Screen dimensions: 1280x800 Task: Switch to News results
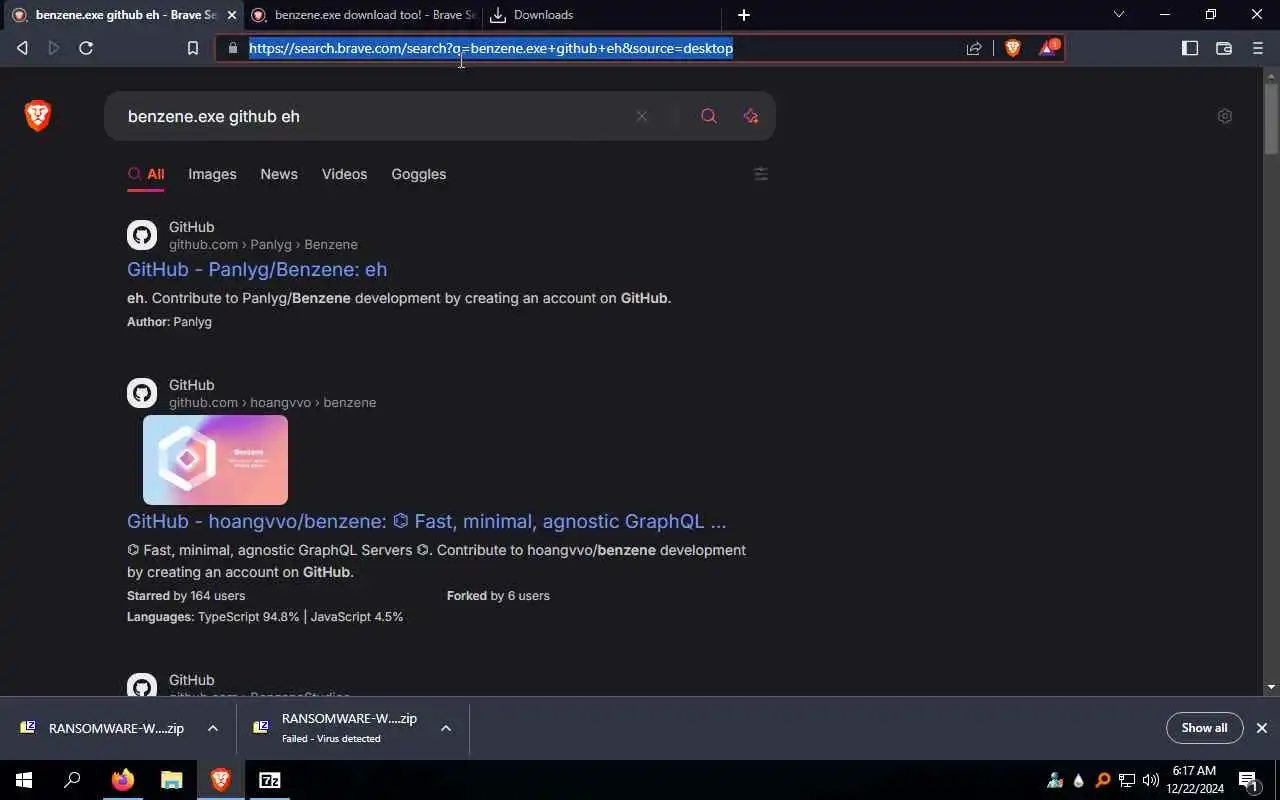279,174
